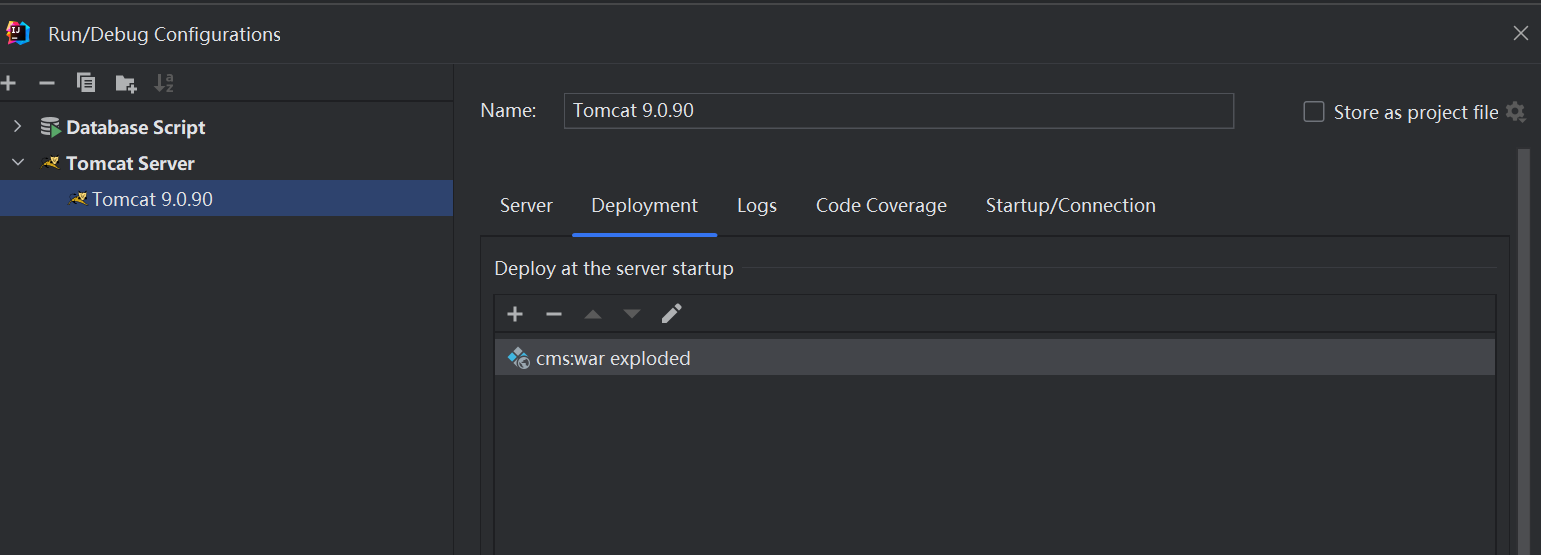Sort configurations alphabetically icon
The height and width of the screenshot is (555, 1541).
pos(164,83)
